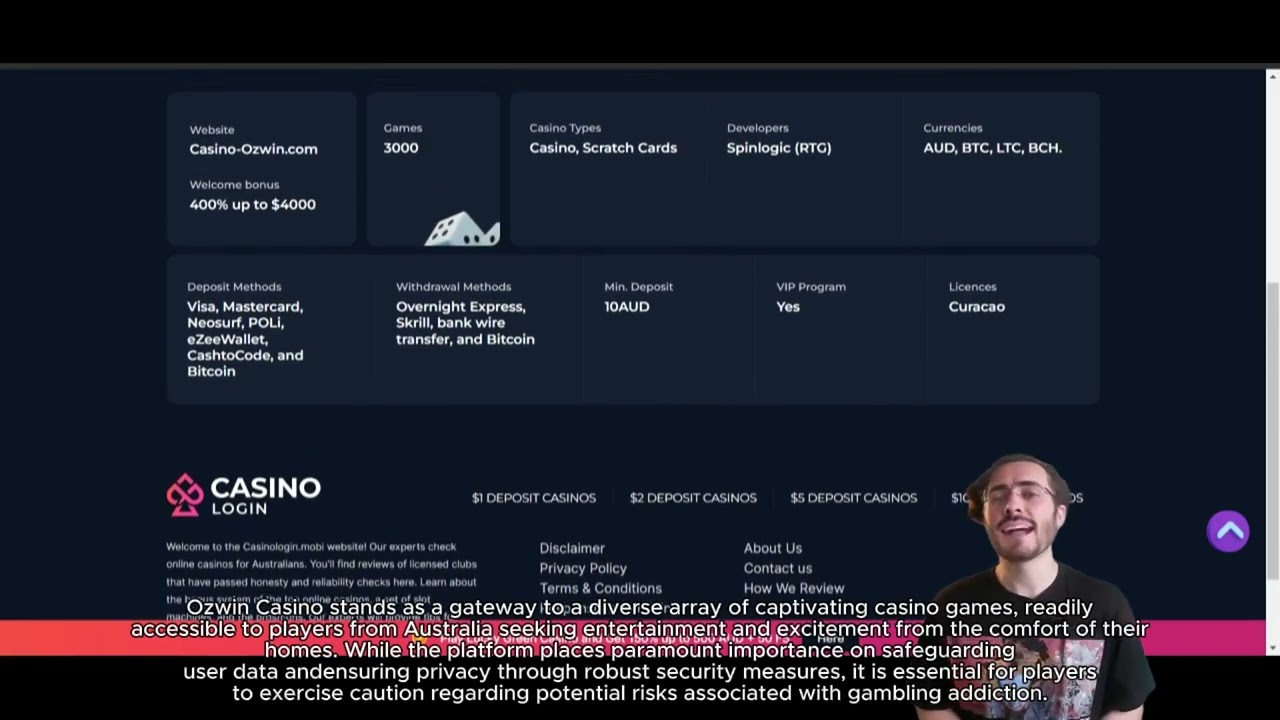Open the $5 Deposit Casinos menu link
Viewport: 1280px width, 720px height.
pyautogui.click(x=853, y=497)
